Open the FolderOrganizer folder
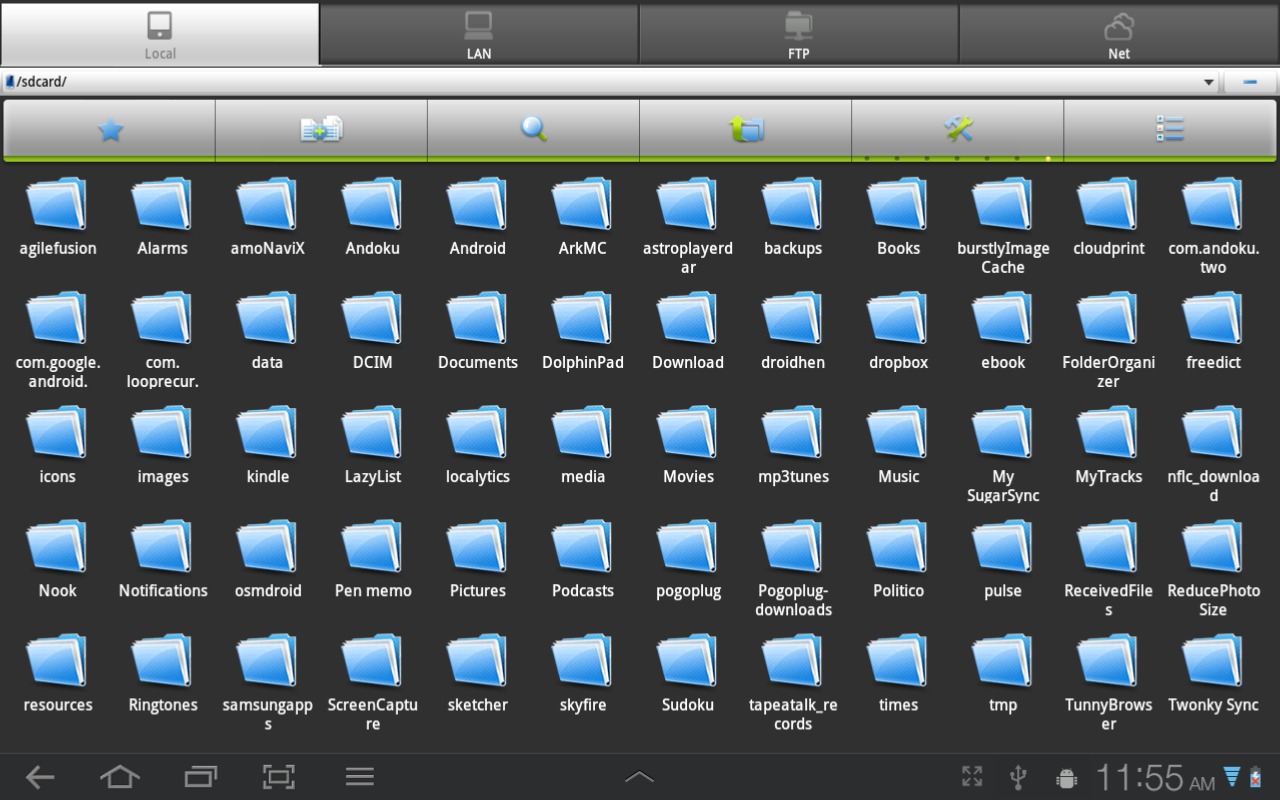The image size is (1280, 800). click(1108, 340)
